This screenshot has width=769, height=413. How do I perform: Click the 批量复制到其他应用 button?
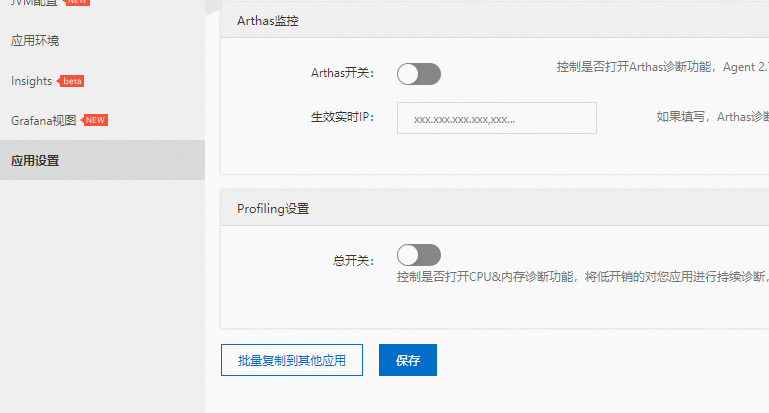tap(291, 360)
